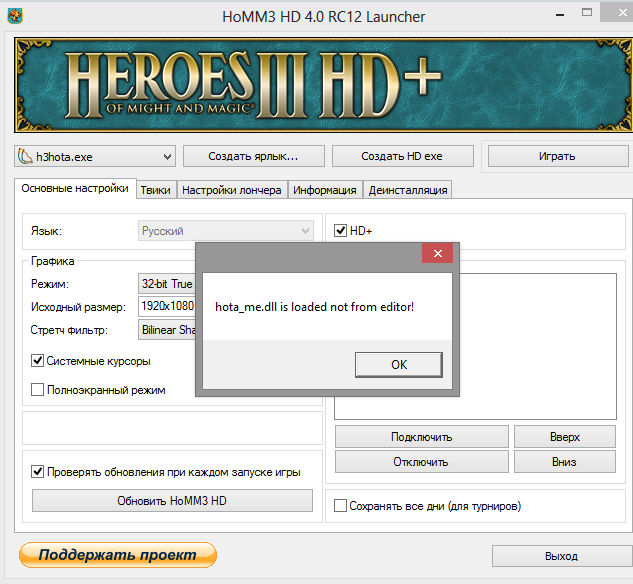633x584 pixels.
Task: Click the Обновить HoMM3 HD button
Action: (172, 500)
